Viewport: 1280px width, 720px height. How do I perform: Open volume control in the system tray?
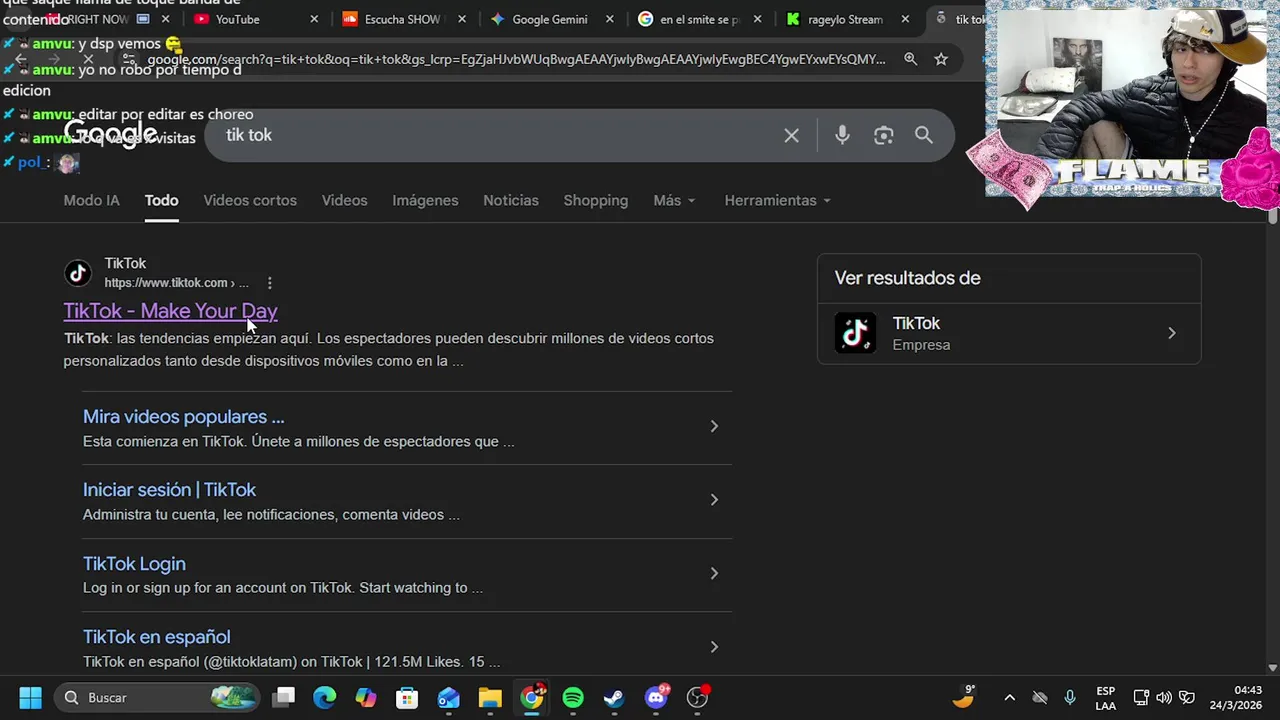pyautogui.click(x=1164, y=697)
